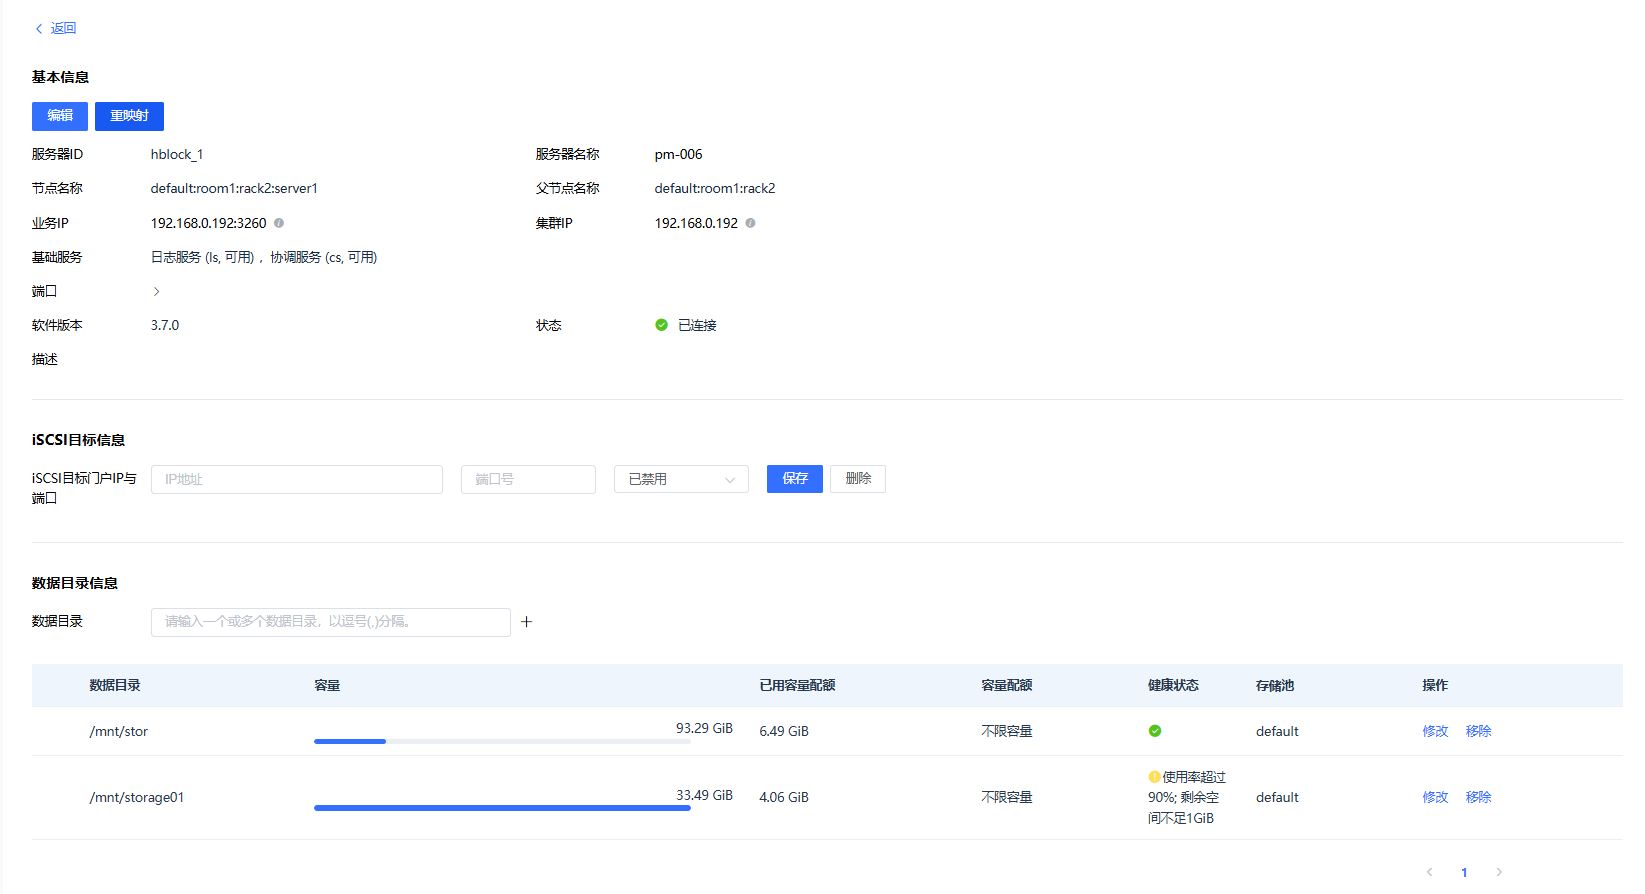This screenshot has width=1645, height=894.
Task: Click the 保存 button
Action: 795,479
